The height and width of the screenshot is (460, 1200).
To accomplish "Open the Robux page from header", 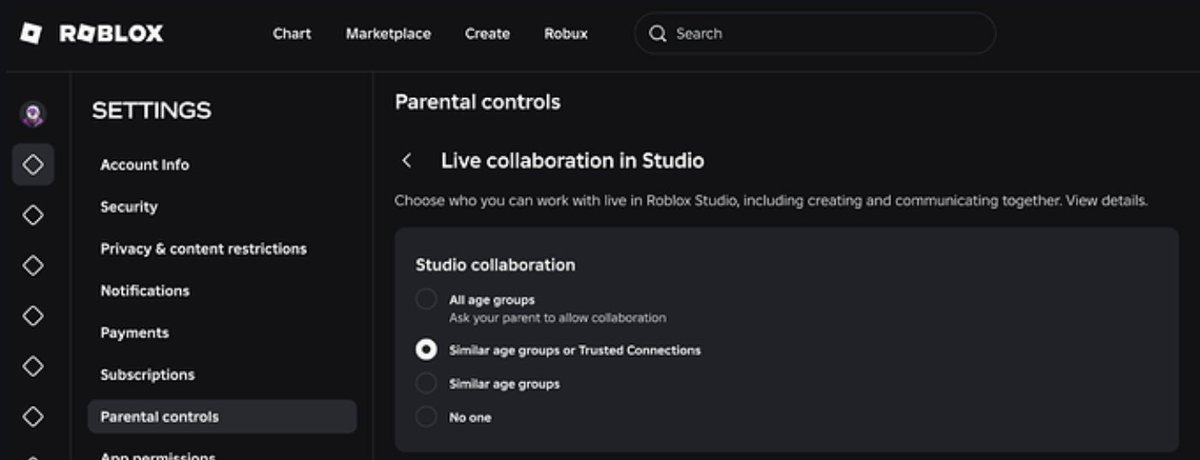I will tap(566, 34).
